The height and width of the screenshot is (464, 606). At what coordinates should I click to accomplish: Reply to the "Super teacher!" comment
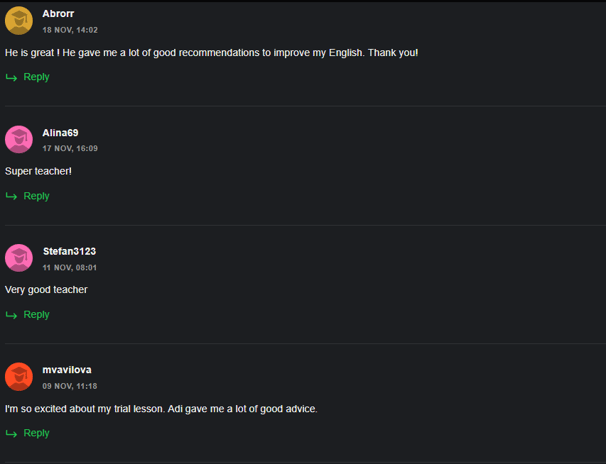pos(36,196)
